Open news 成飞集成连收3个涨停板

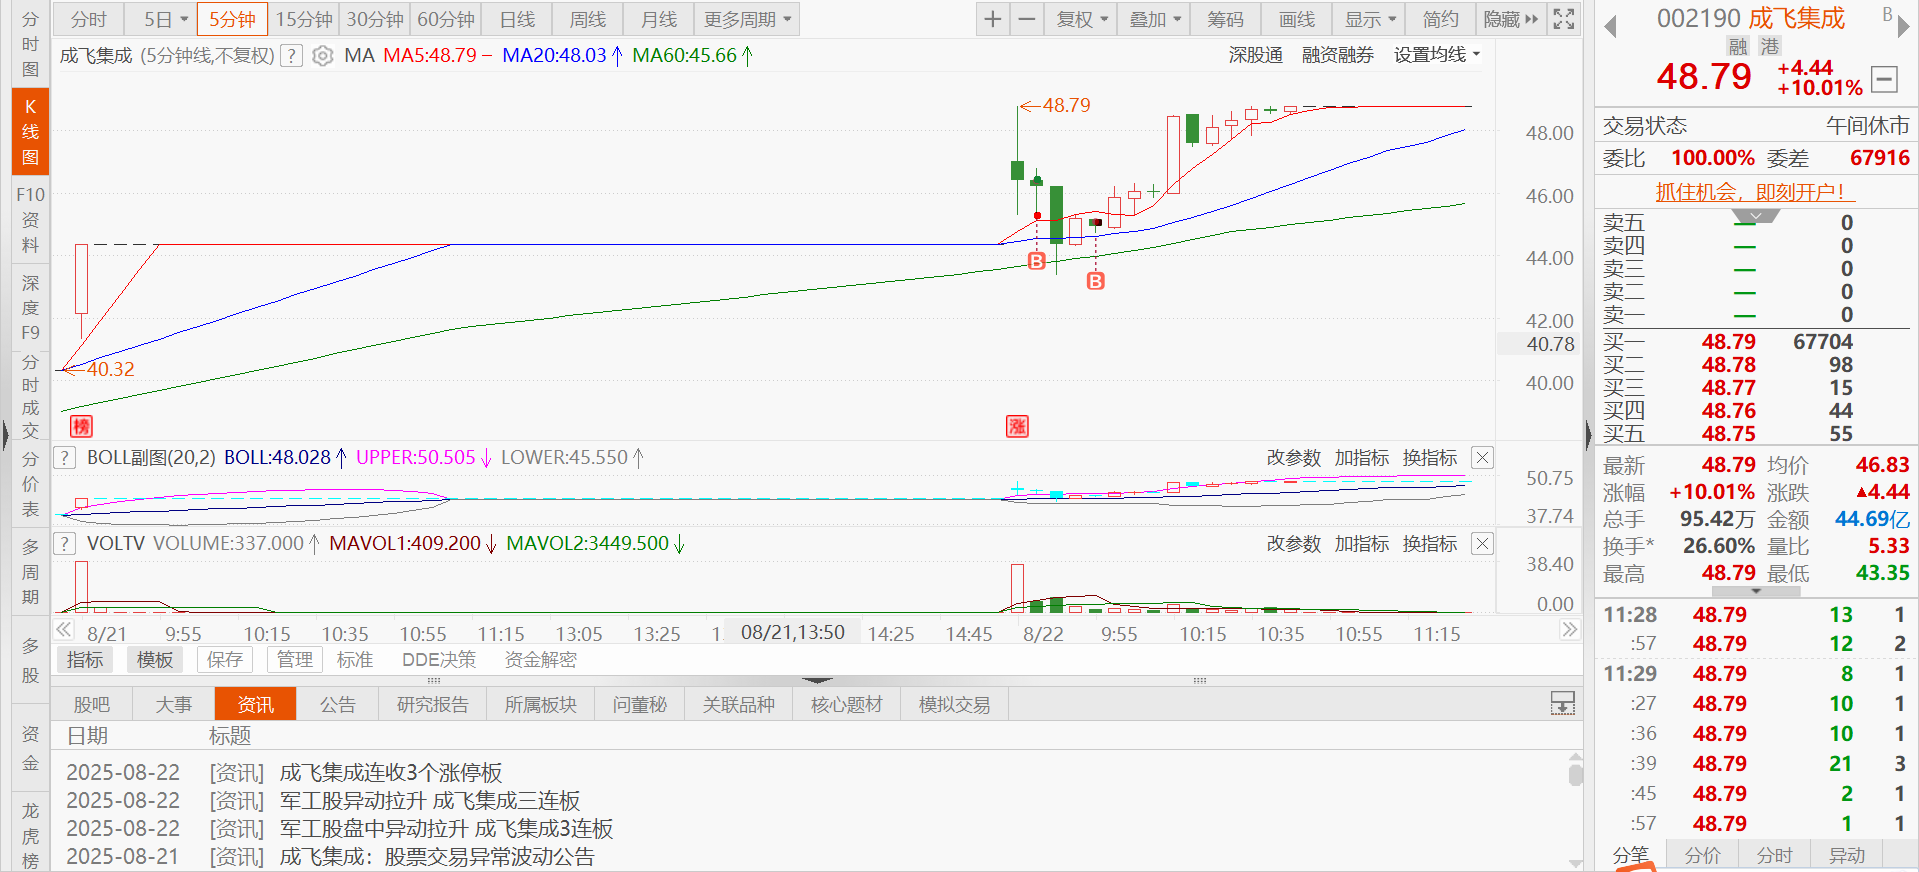click(391, 773)
